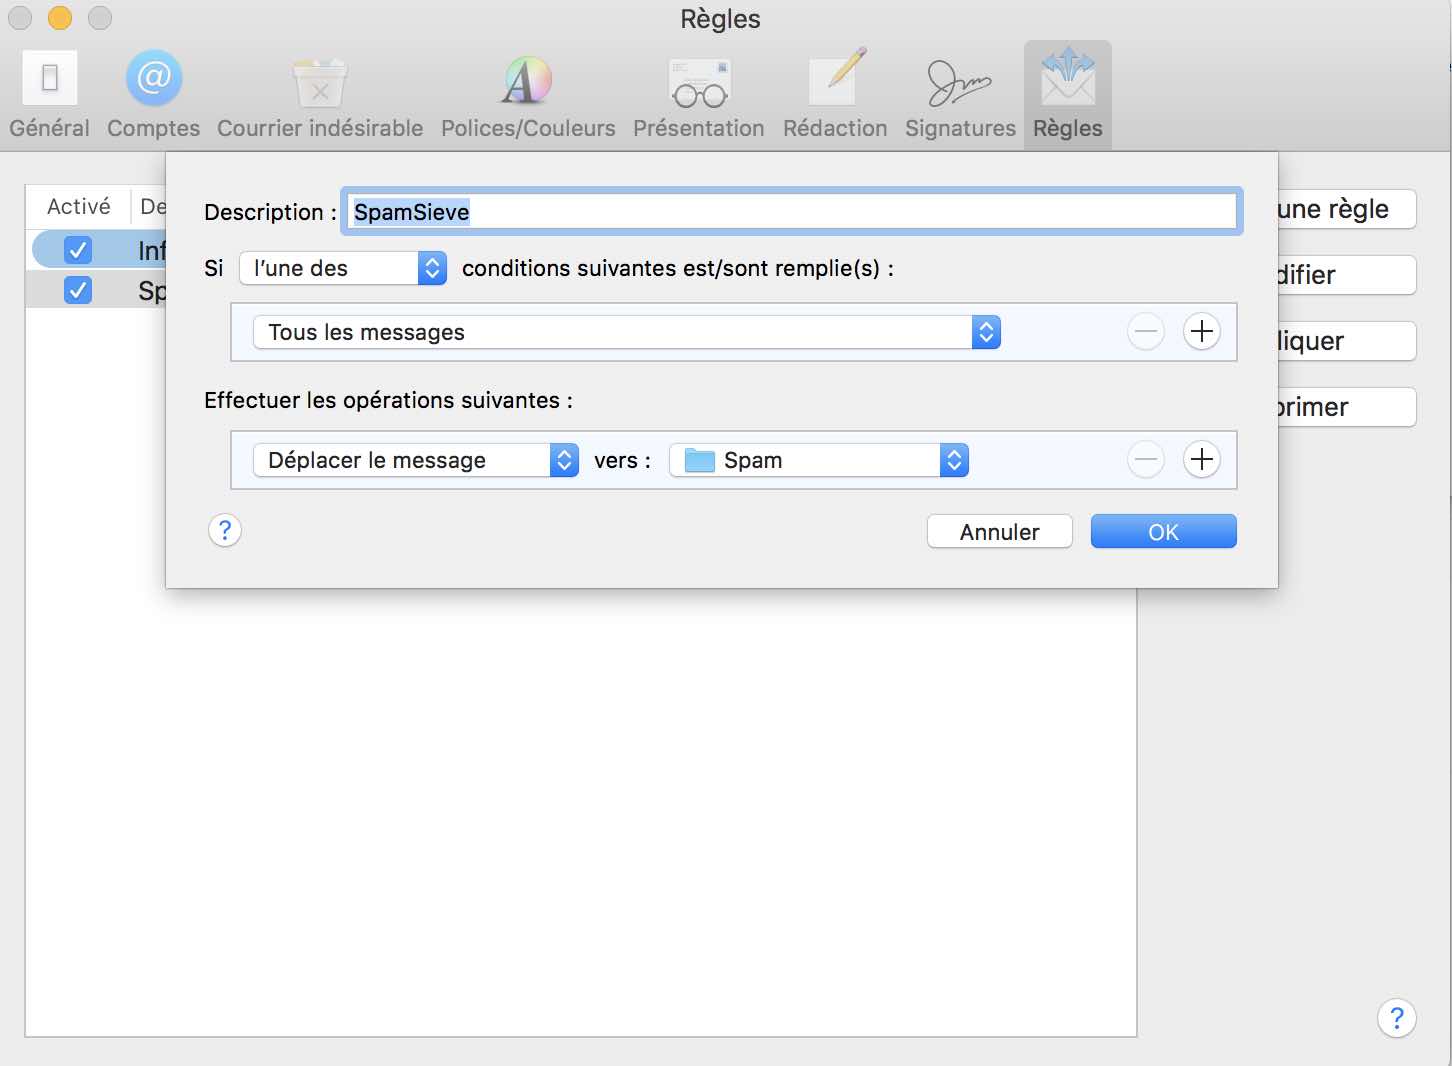Viewport: 1452px width, 1066px height.
Task: Open the l'une des condition dropdown
Action: [x=343, y=268]
